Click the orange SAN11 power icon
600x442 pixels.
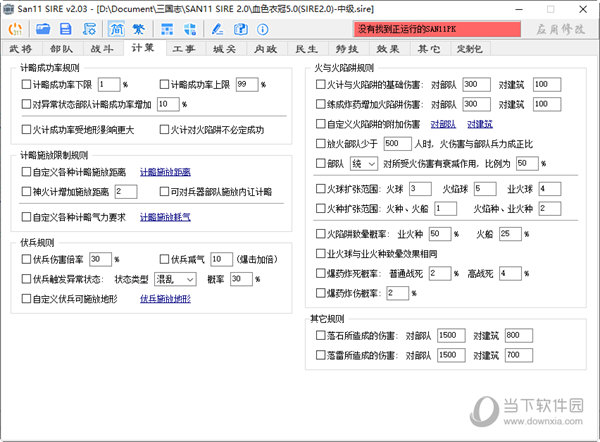[x=15, y=29]
